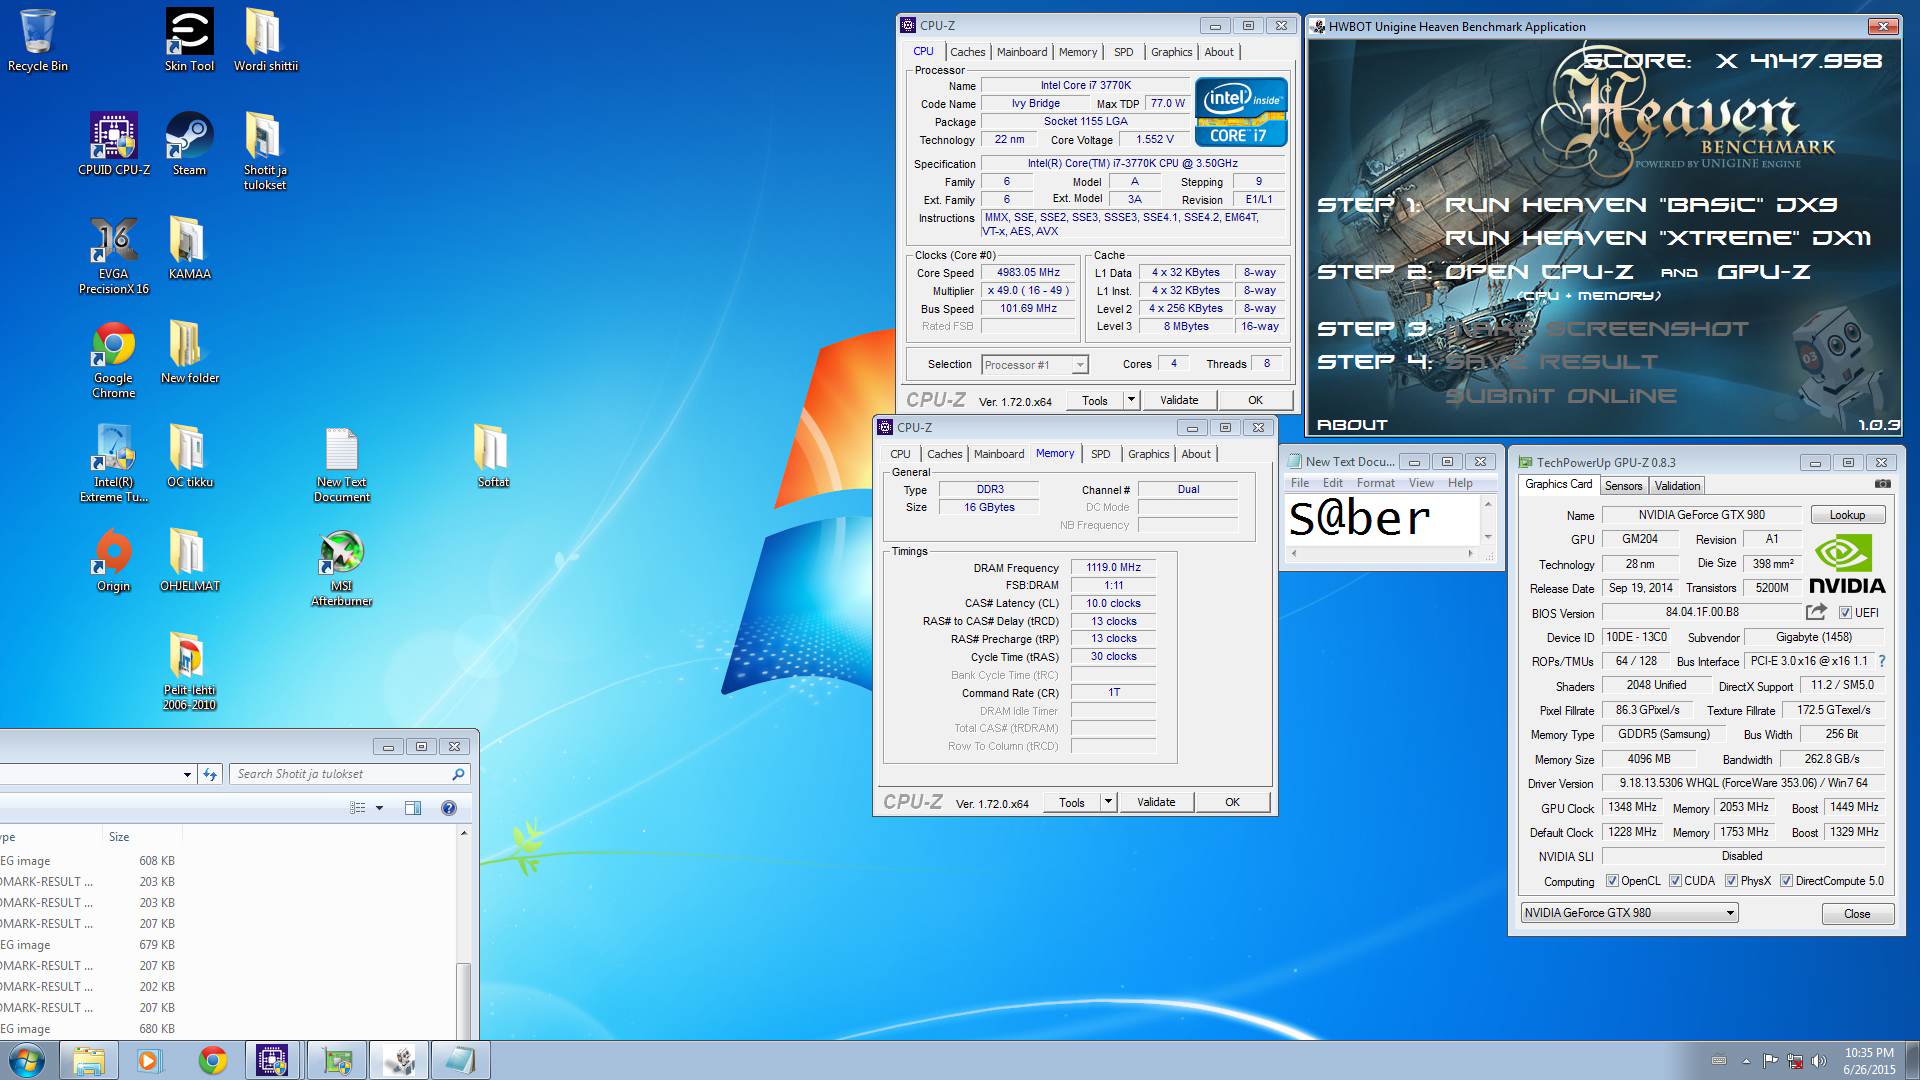Screen dimensions: 1920x1080
Task: Click the bus interface question mark
Action: point(1882,661)
